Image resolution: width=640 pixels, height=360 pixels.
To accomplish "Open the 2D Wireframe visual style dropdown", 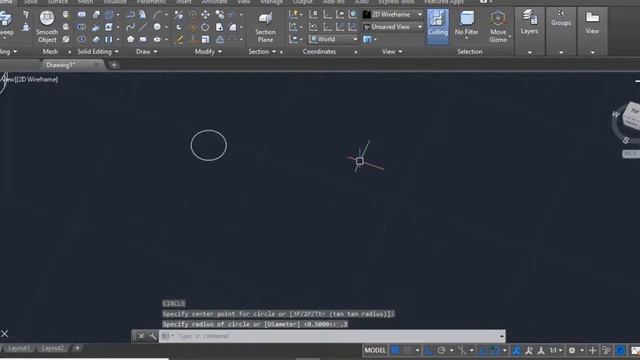I will point(393,14).
